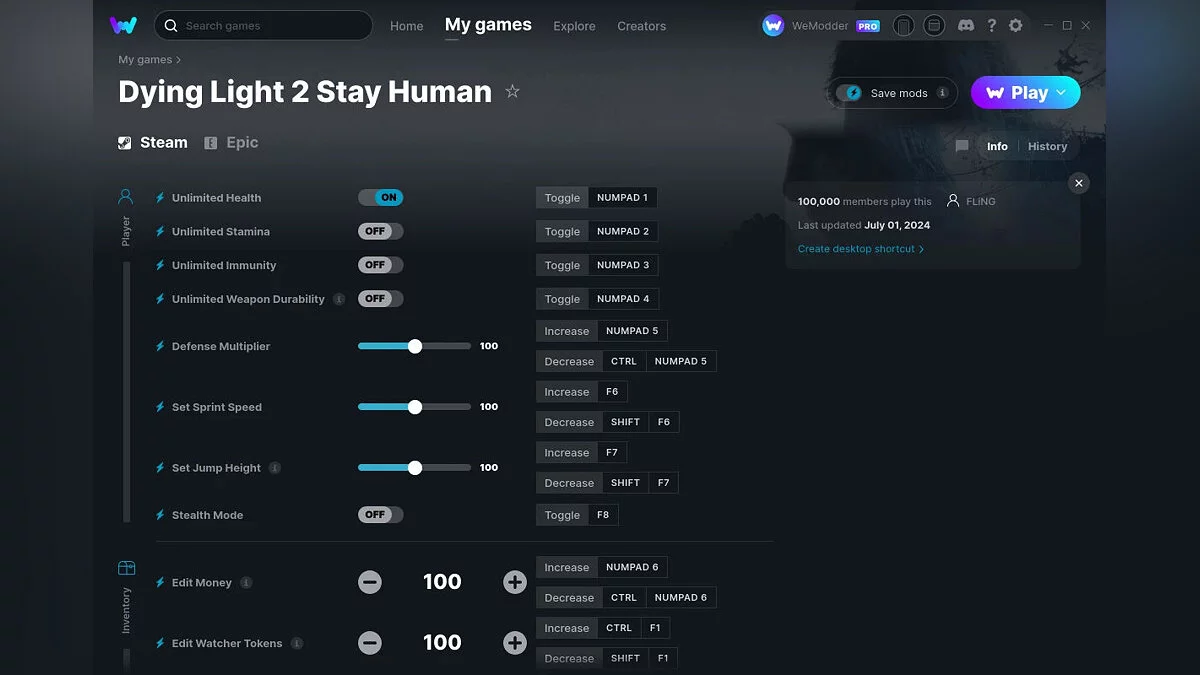The width and height of the screenshot is (1200, 675).
Task: Open the Play button dropdown arrow
Action: click(x=1062, y=92)
